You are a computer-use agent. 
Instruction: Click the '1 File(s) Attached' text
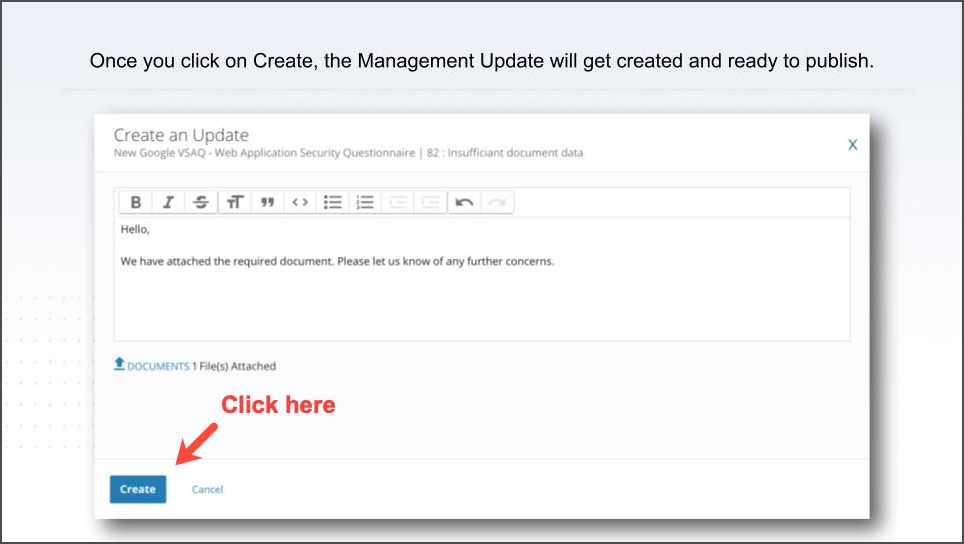pos(234,366)
